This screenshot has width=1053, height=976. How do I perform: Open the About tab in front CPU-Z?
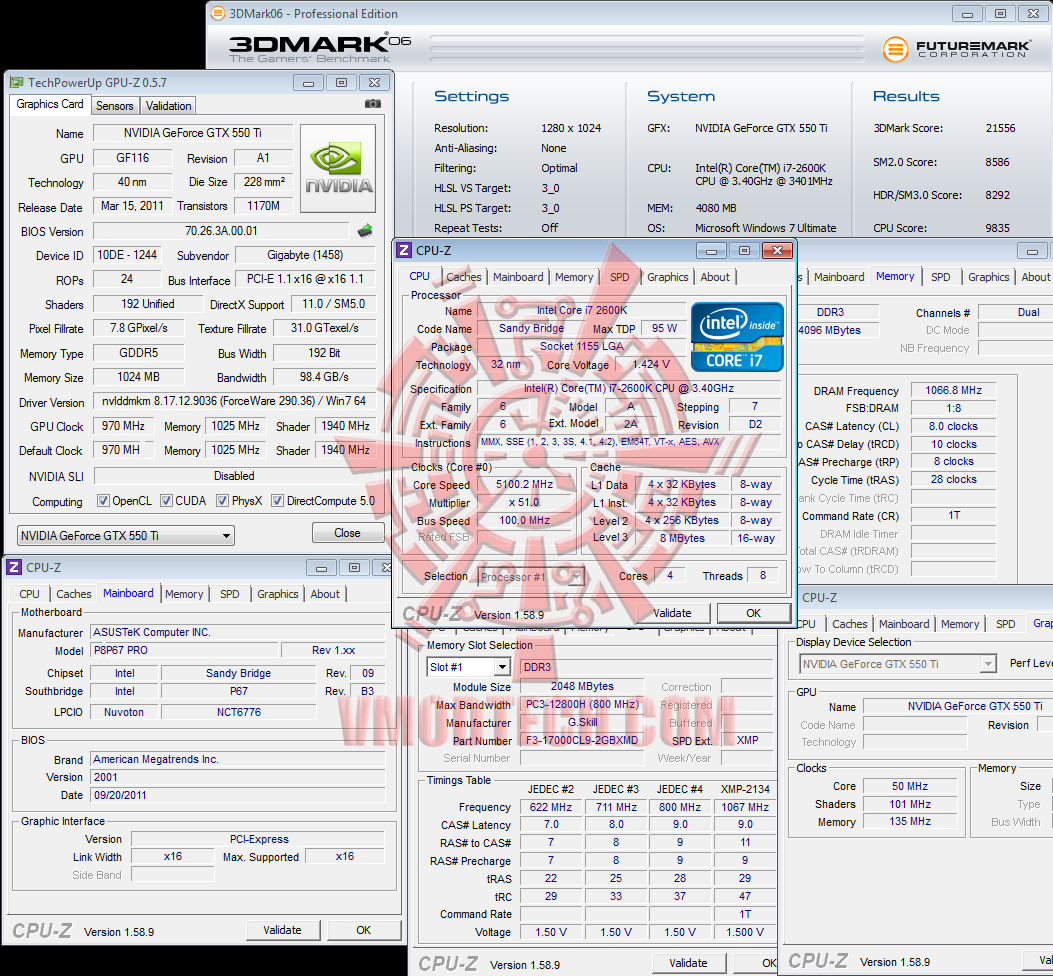715,277
